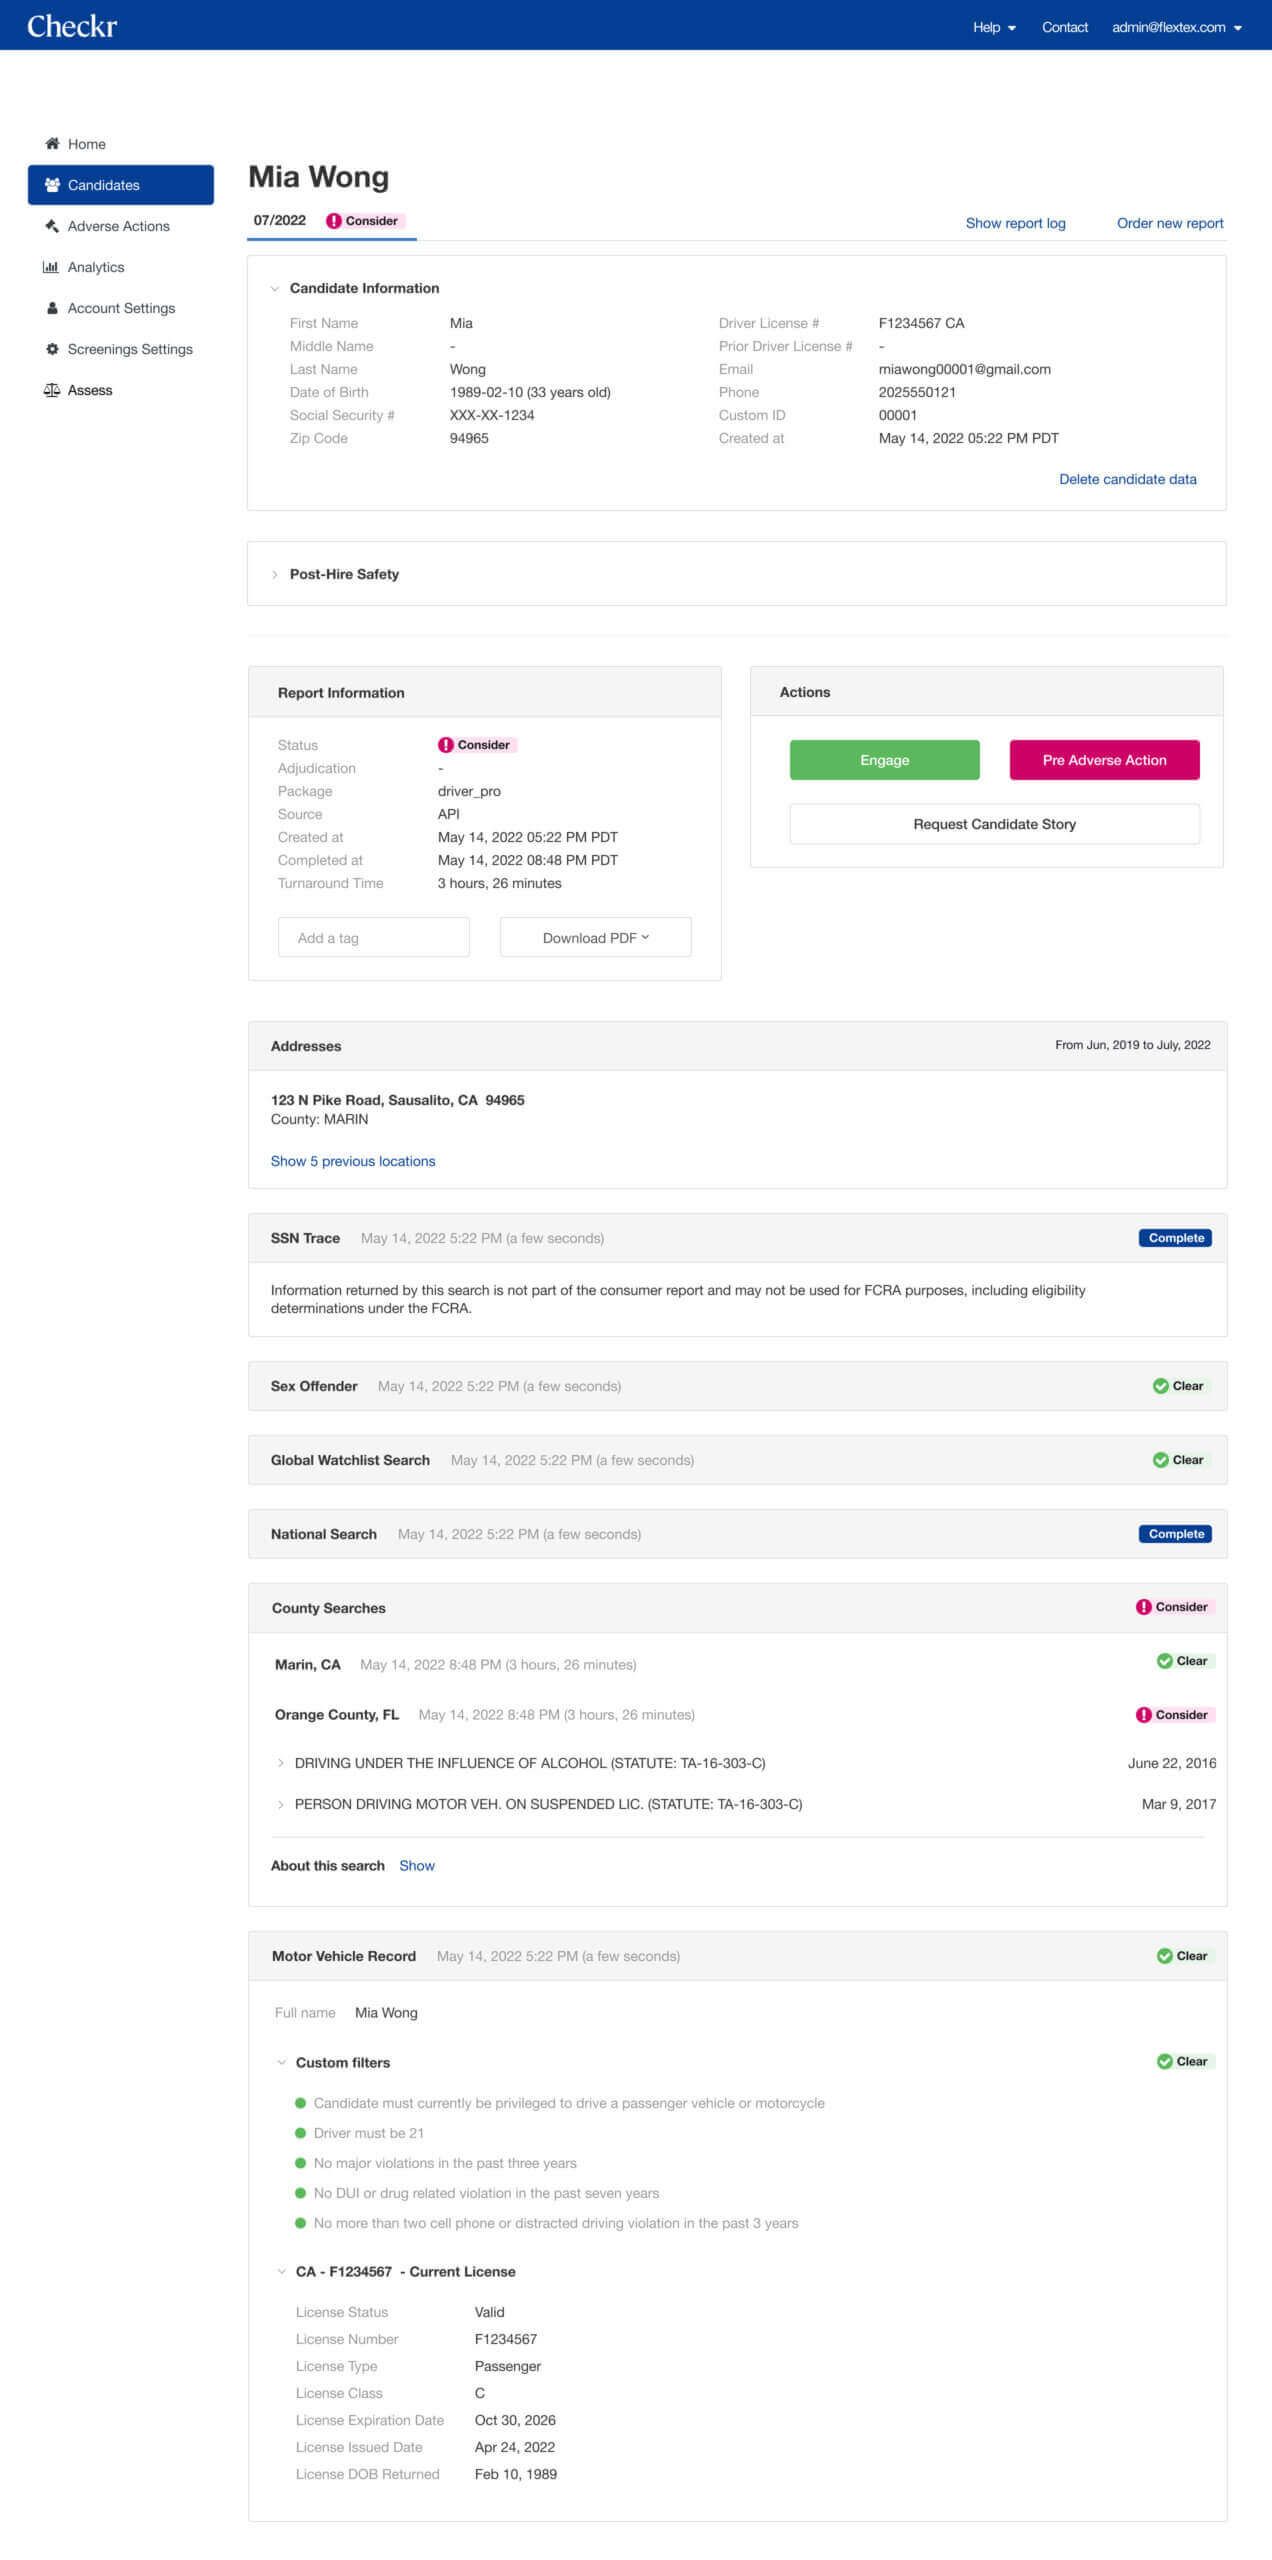Click green dot beside cell phone violation filter
Image resolution: width=1272 pixels, height=2560 pixels.
click(x=300, y=2223)
